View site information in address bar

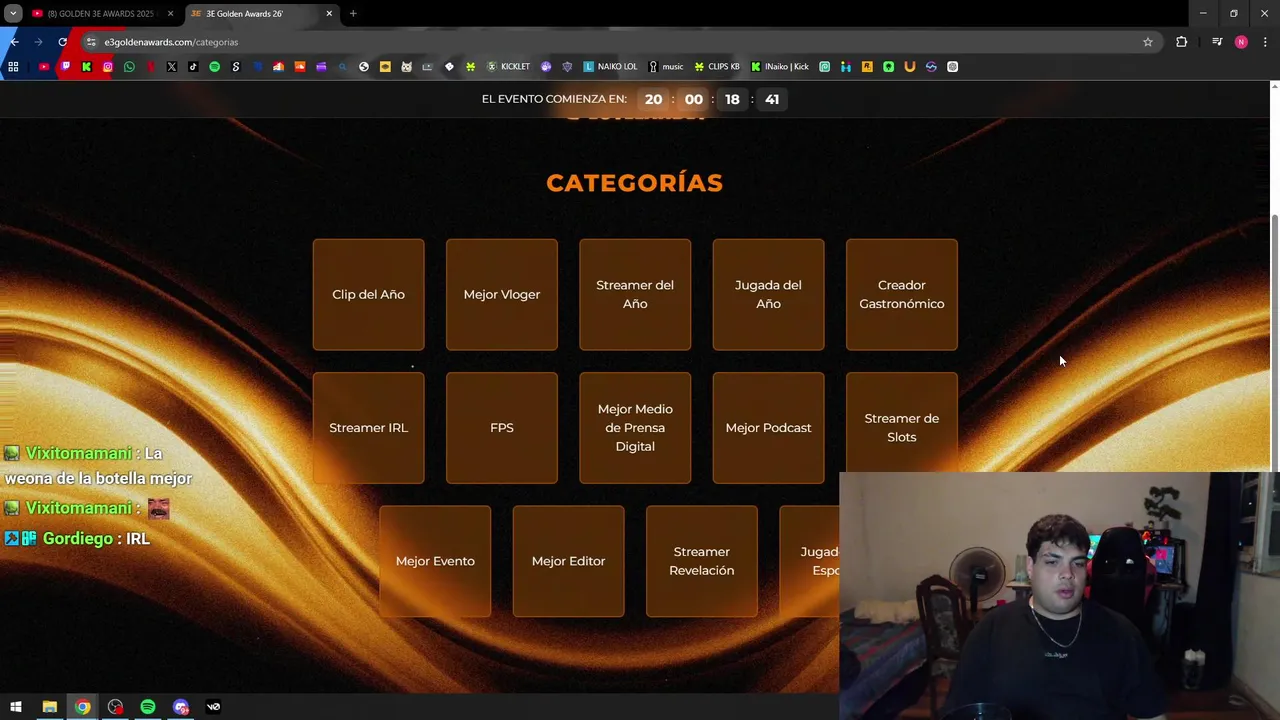(91, 42)
